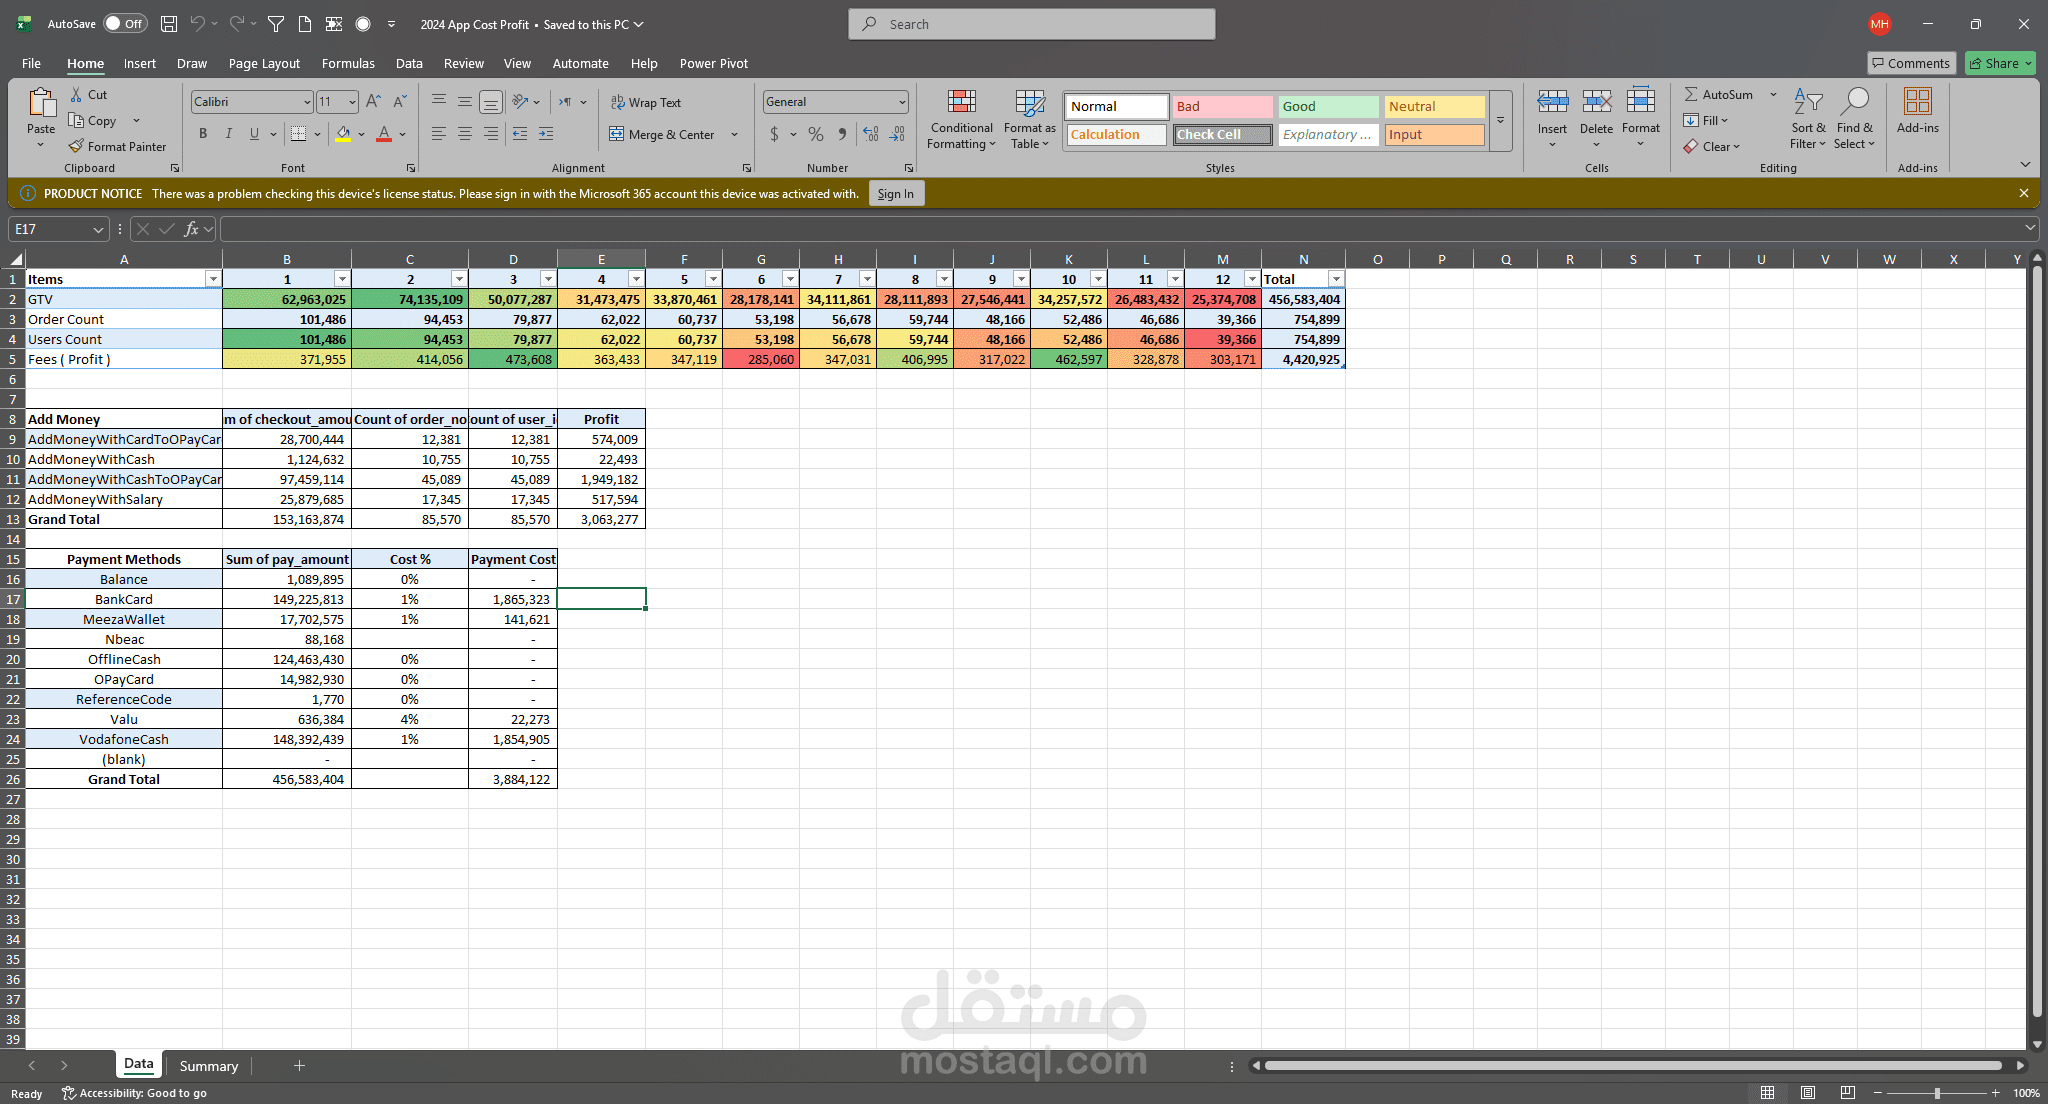Image resolution: width=2048 pixels, height=1104 pixels.
Task: Apply Bold formatting
Action: pyautogui.click(x=203, y=133)
